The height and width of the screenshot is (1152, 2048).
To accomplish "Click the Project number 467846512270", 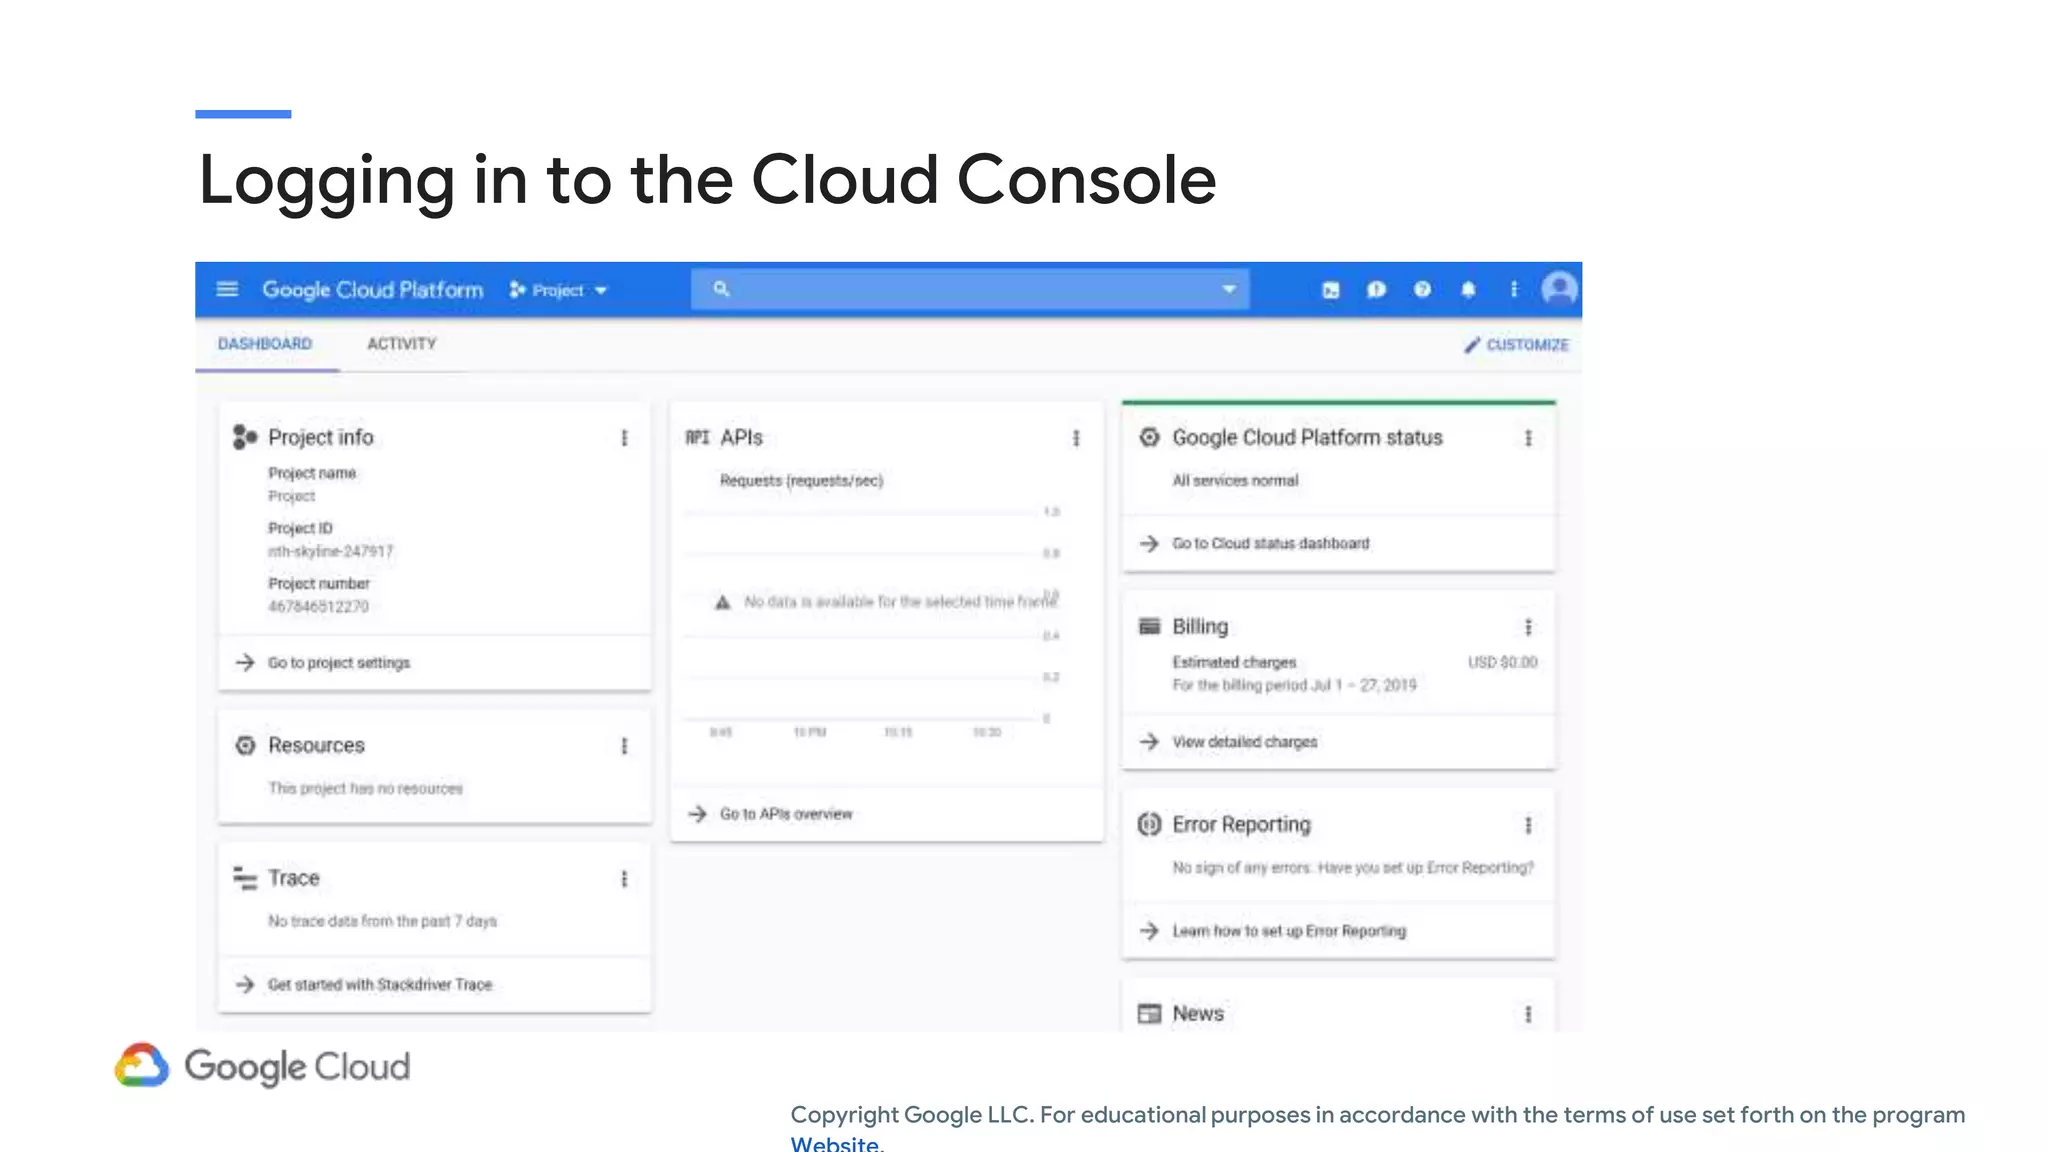I will [318, 607].
